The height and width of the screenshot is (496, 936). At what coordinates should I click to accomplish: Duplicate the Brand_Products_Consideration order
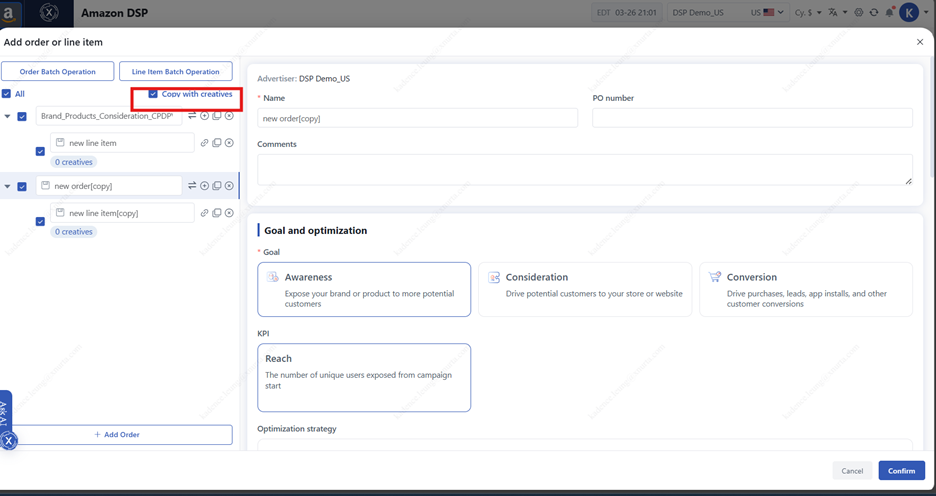[x=217, y=116]
